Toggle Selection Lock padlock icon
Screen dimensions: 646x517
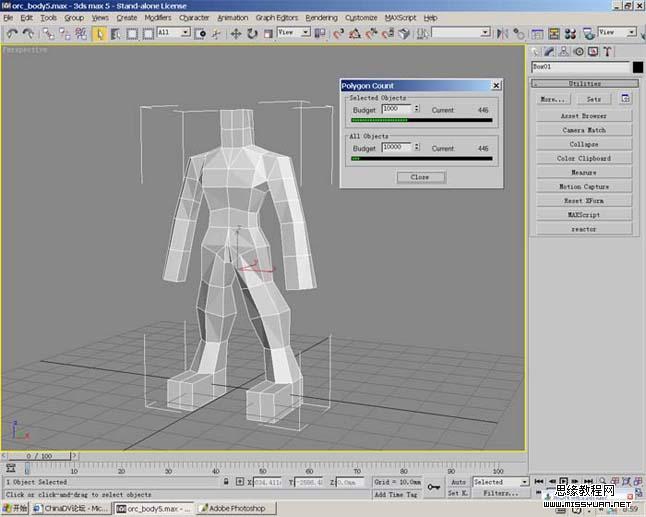tap(226, 482)
